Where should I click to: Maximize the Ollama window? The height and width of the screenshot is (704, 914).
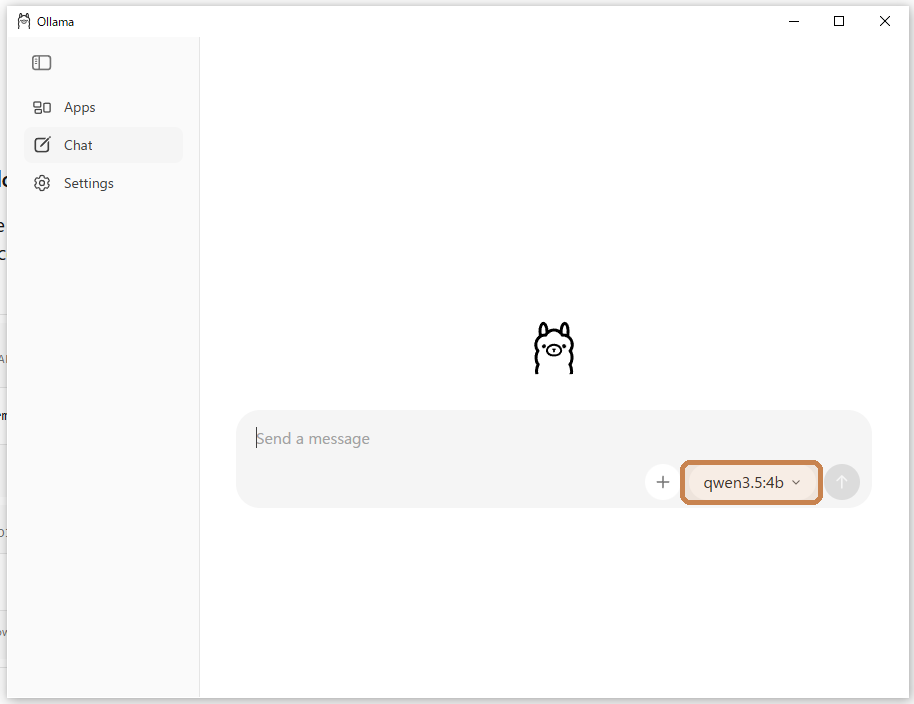pos(839,21)
